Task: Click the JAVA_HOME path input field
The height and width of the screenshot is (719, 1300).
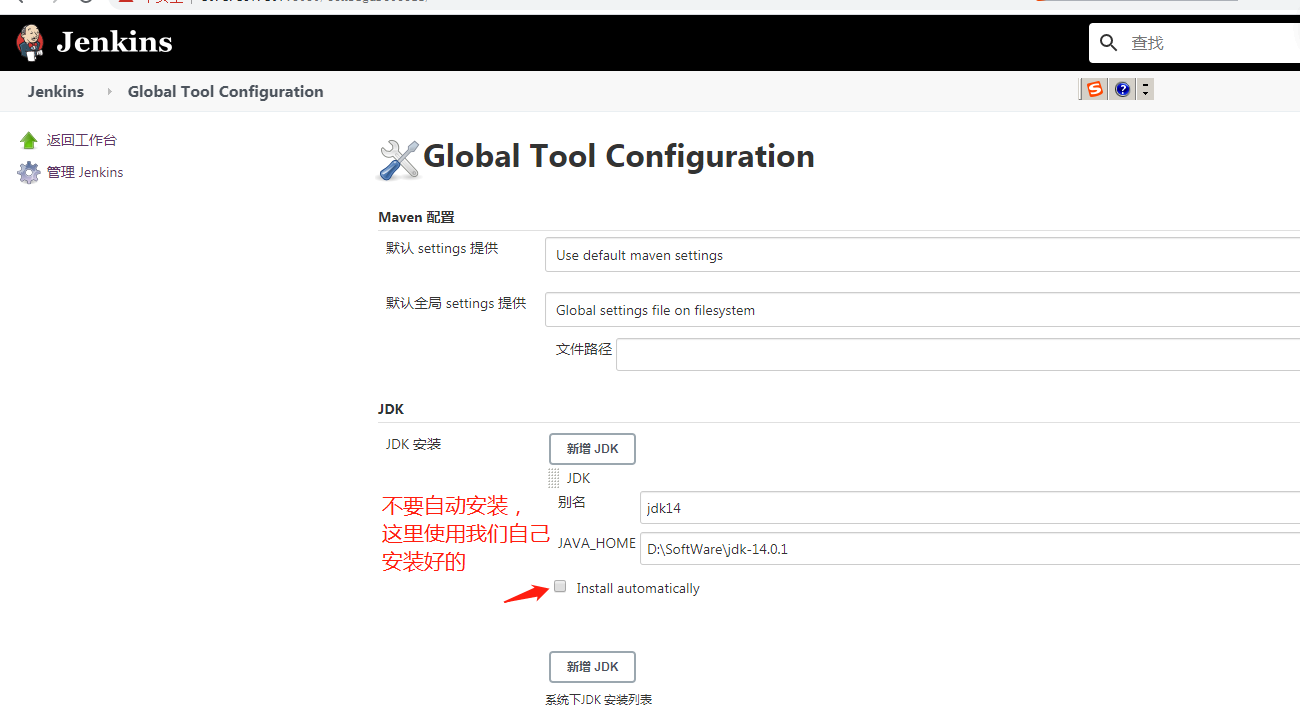Action: 970,549
